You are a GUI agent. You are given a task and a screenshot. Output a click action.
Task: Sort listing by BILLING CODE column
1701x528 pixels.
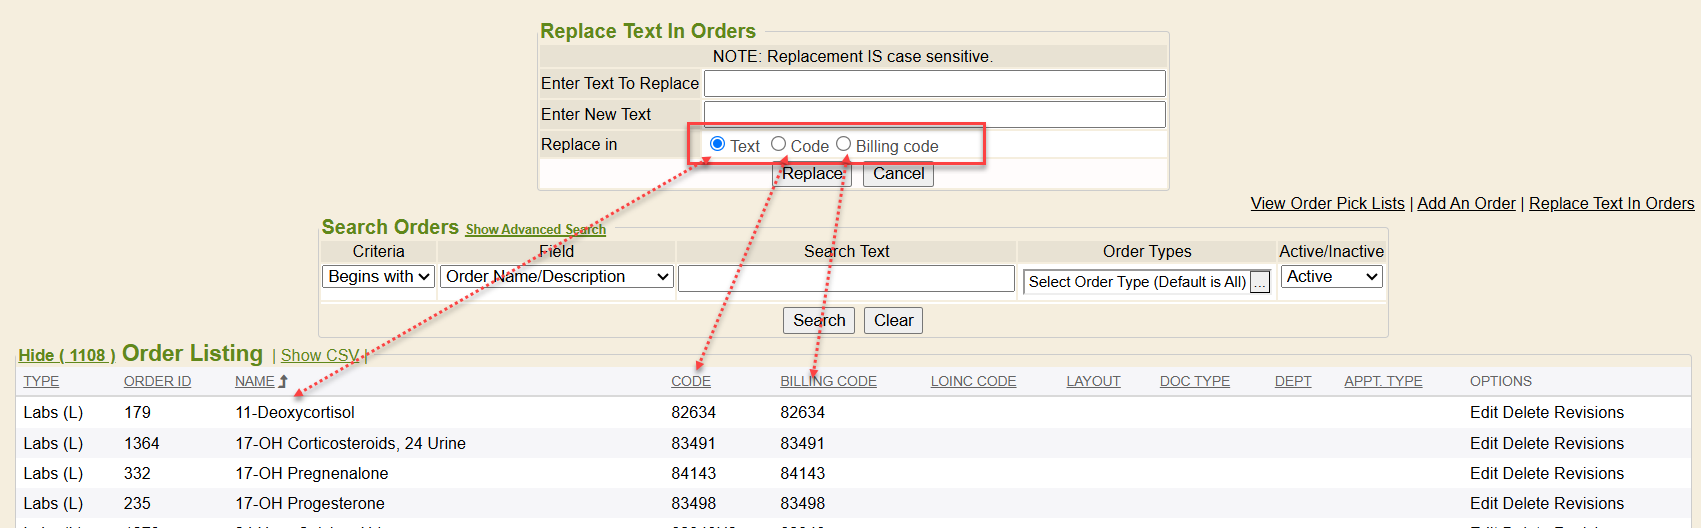coord(828,381)
